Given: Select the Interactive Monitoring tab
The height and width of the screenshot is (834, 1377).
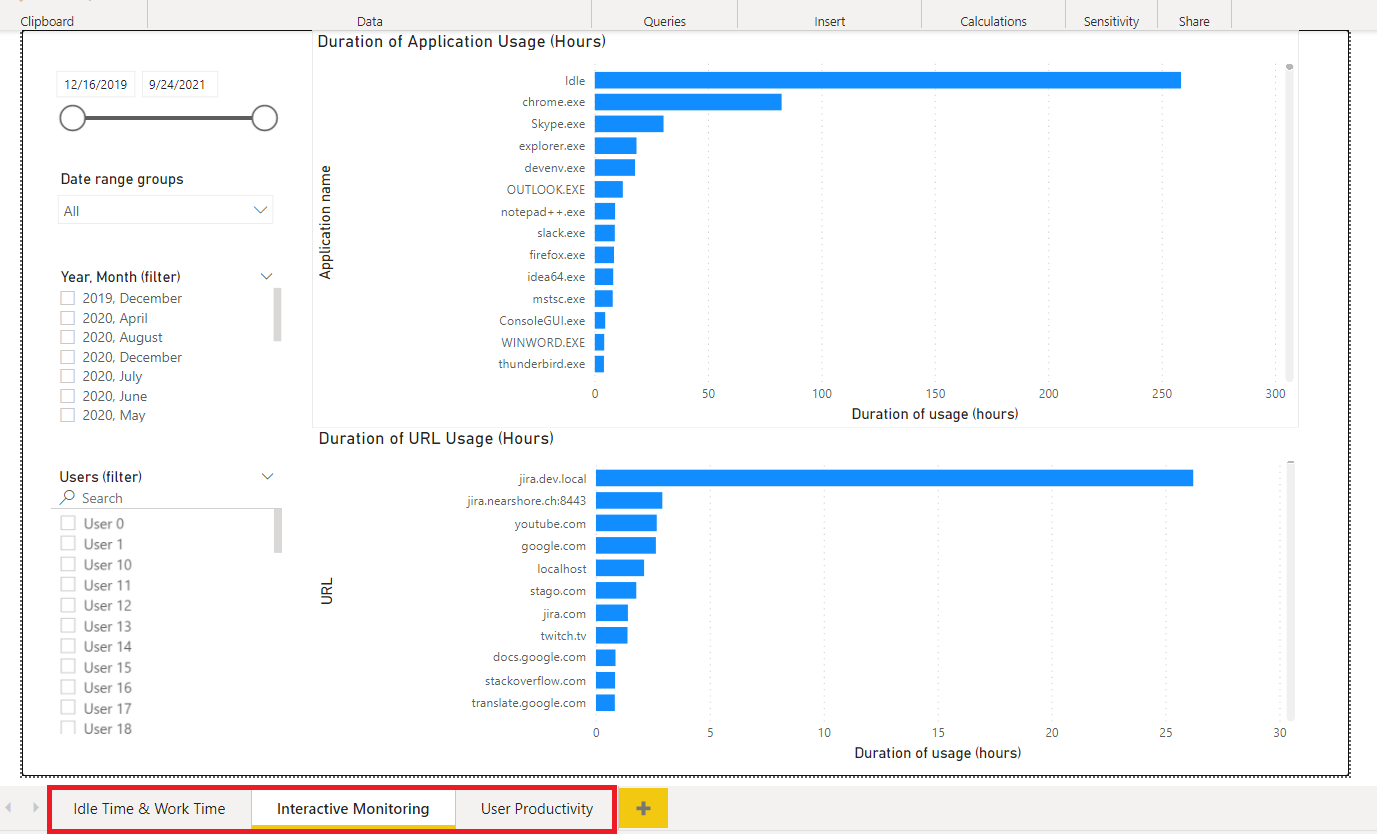Looking at the screenshot, I should click(x=353, y=809).
